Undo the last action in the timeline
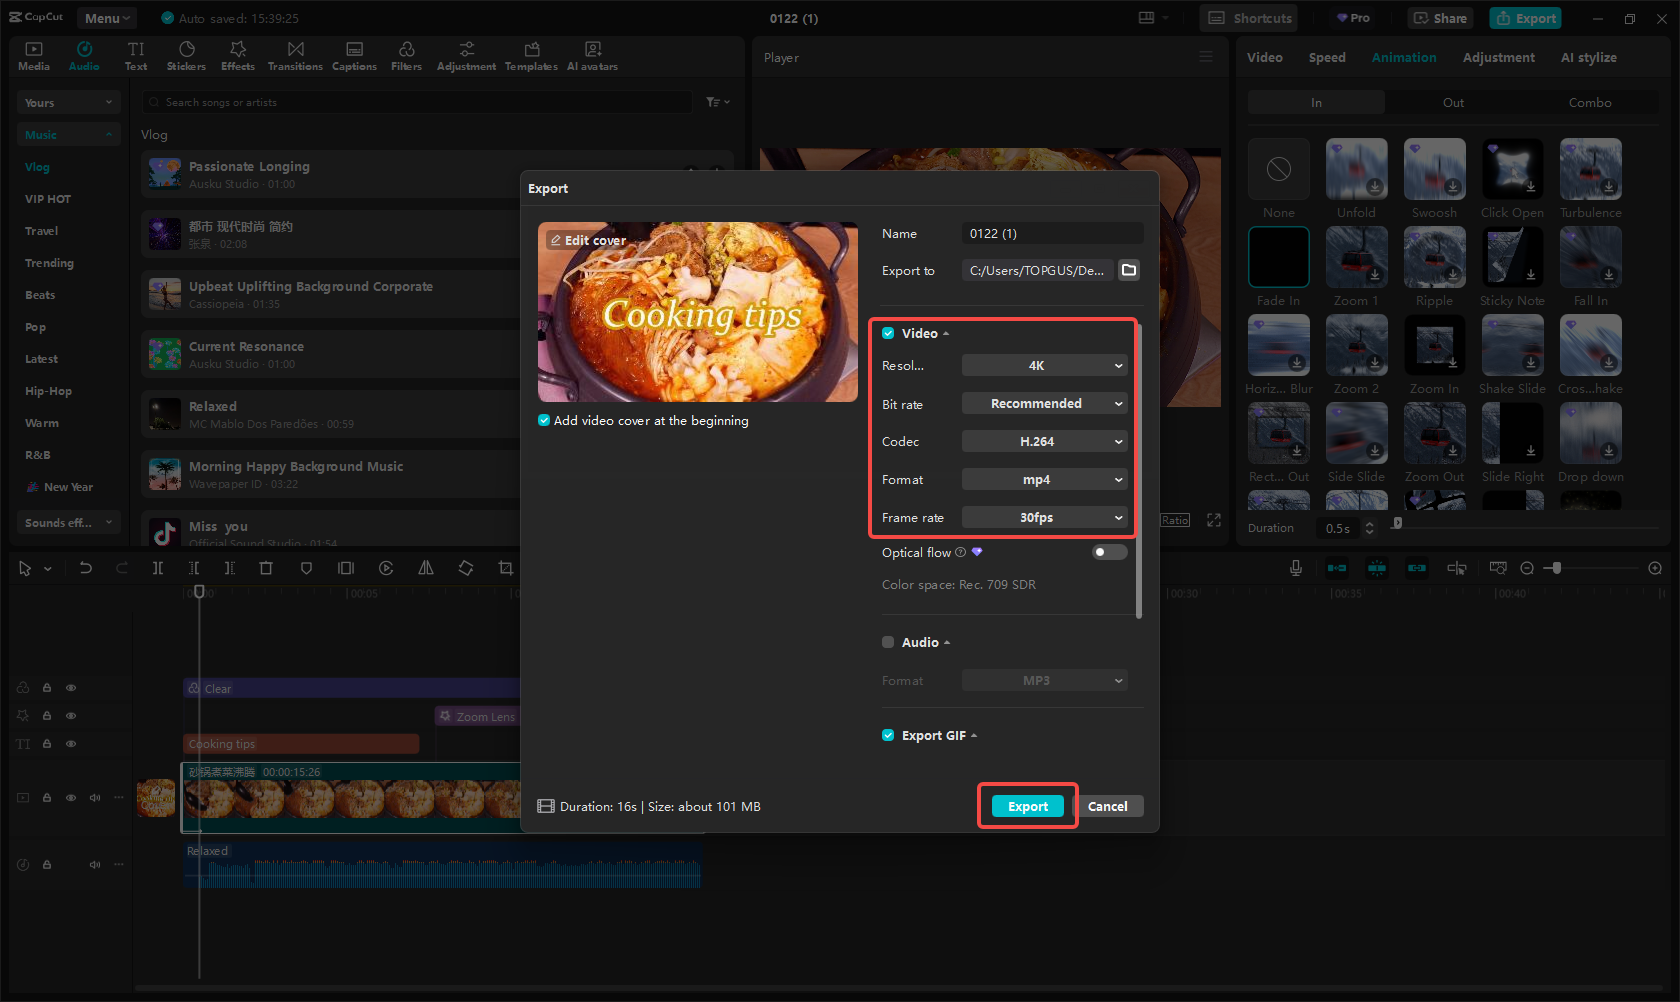Image resolution: width=1680 pixels, height=1002 pixels. [x=85, y=568]
